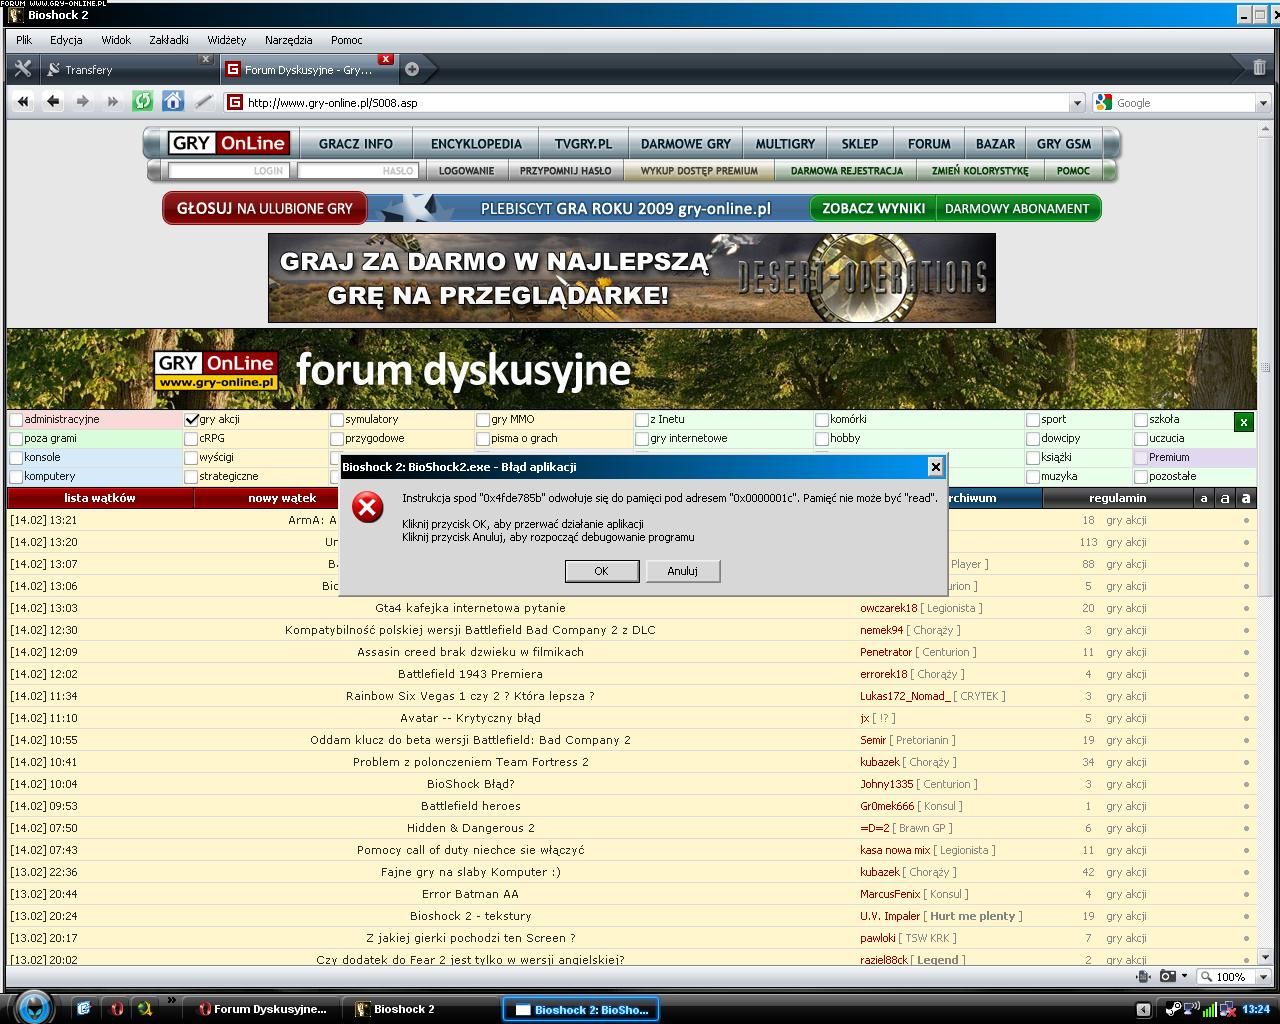This screenshot has height=1024, width=1280.
Task: Click OK in the error dialog
Action: tap(601, 571)
